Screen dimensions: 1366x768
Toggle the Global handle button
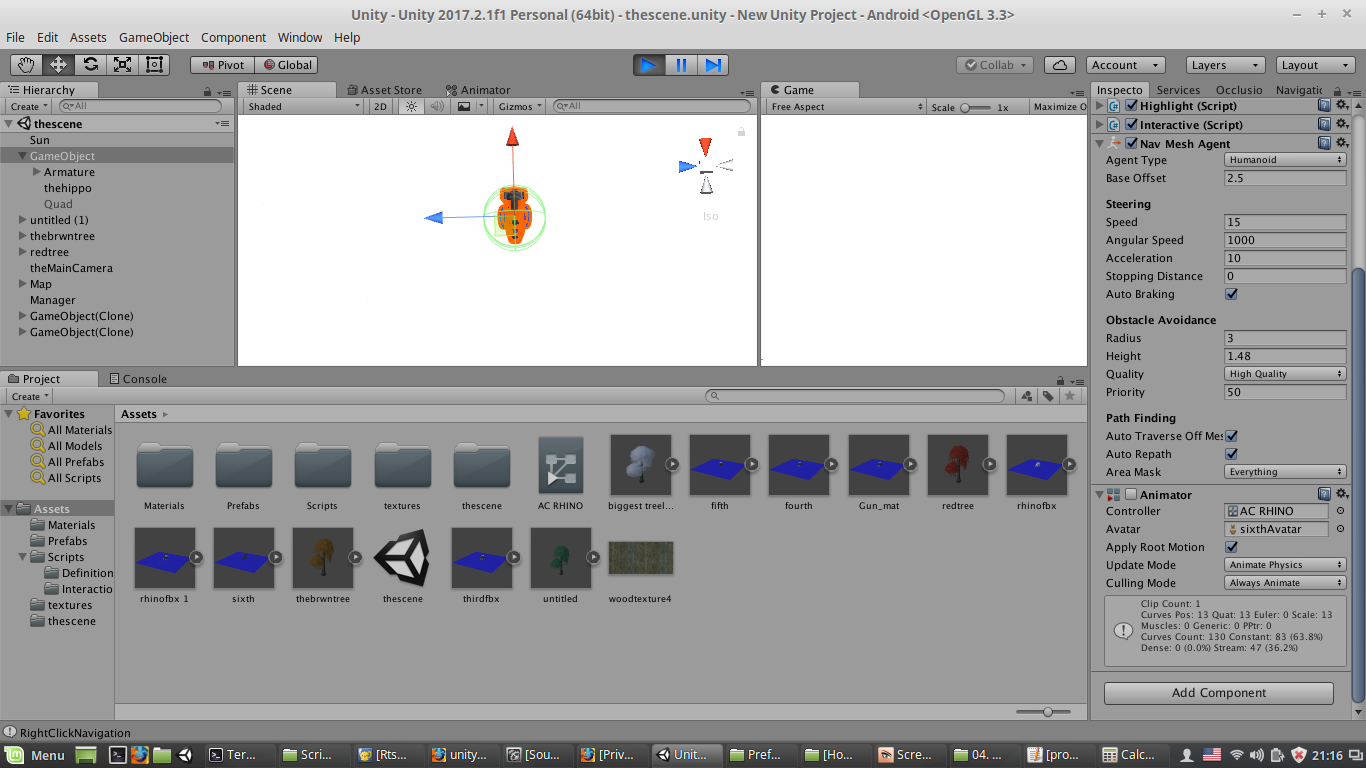286,65
